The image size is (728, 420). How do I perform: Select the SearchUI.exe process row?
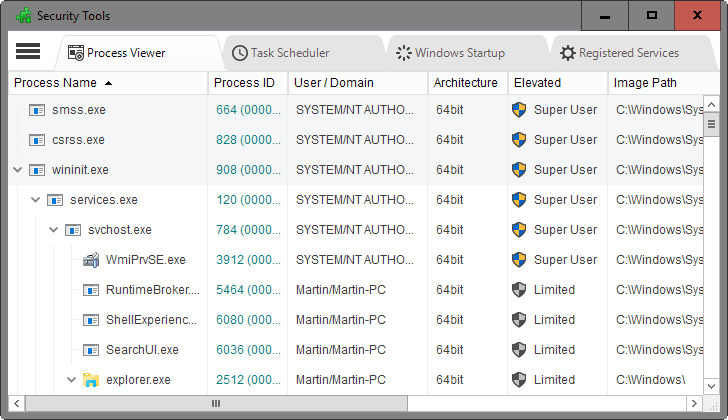tap(356, 350)
